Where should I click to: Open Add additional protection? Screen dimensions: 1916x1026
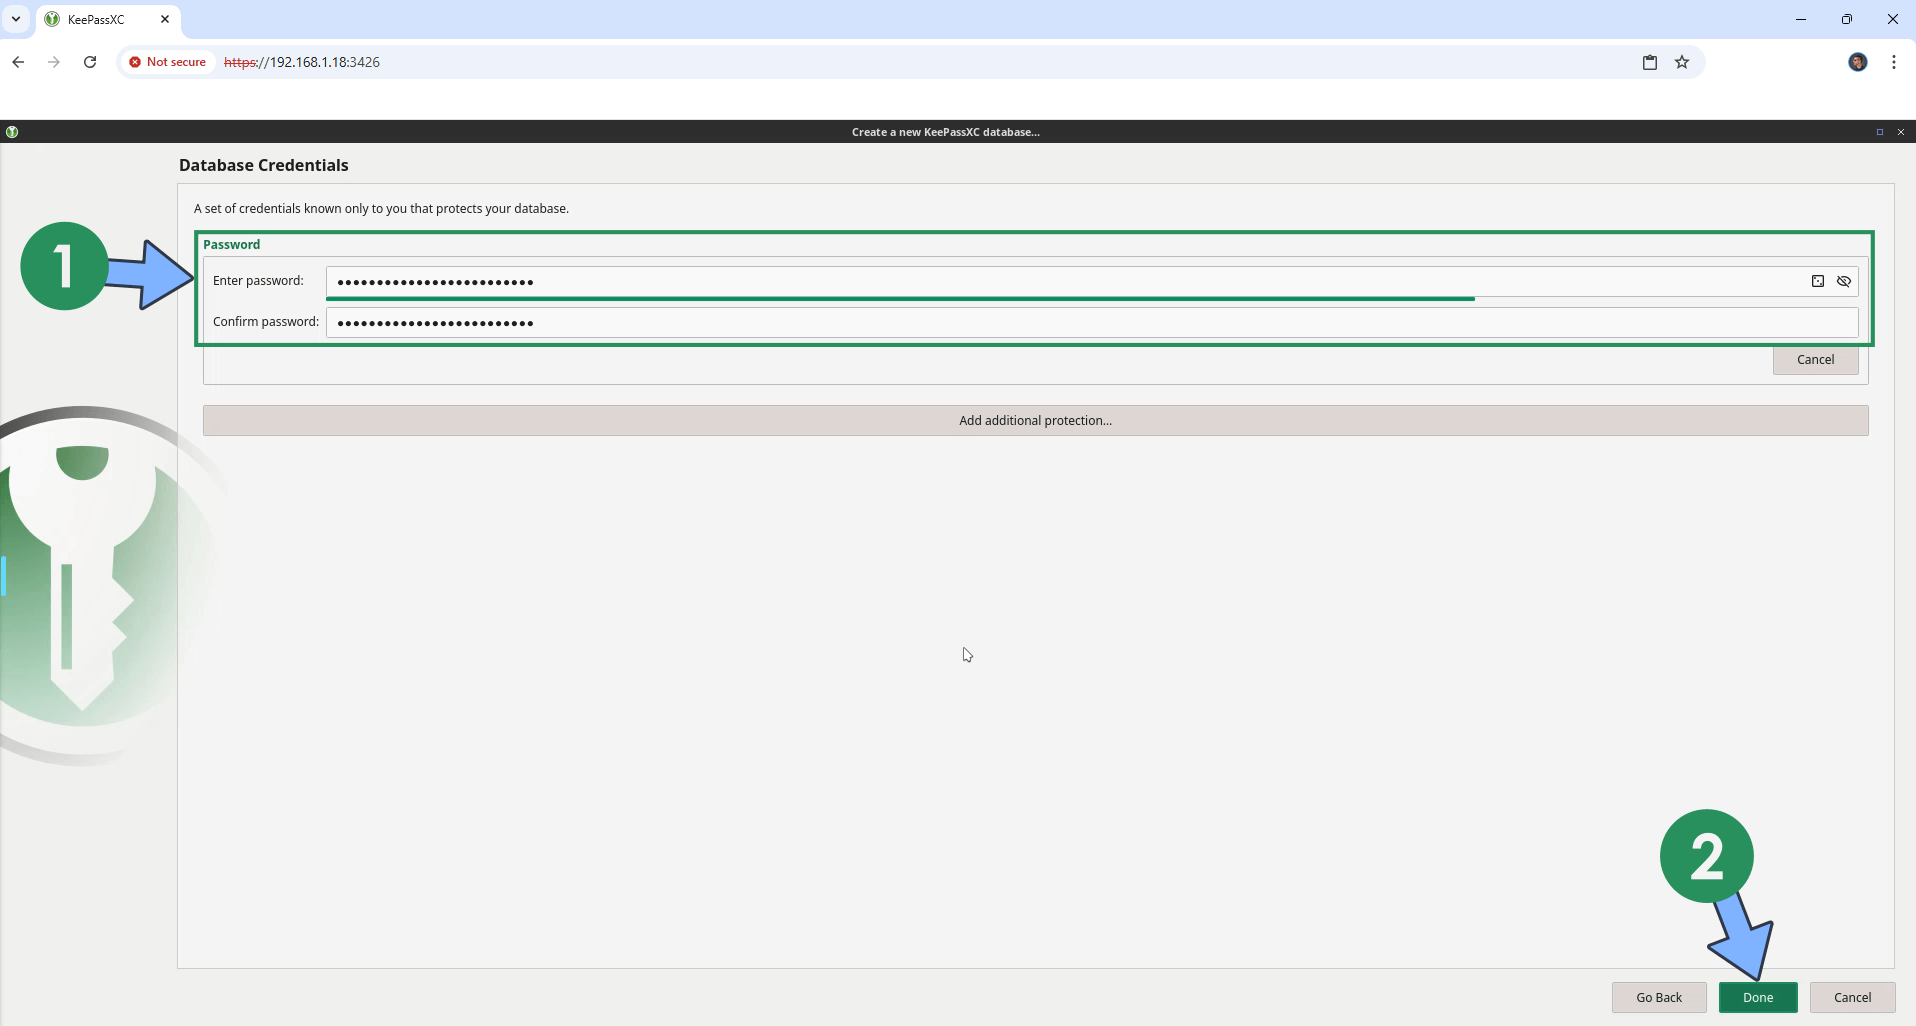coord(1035,420)
